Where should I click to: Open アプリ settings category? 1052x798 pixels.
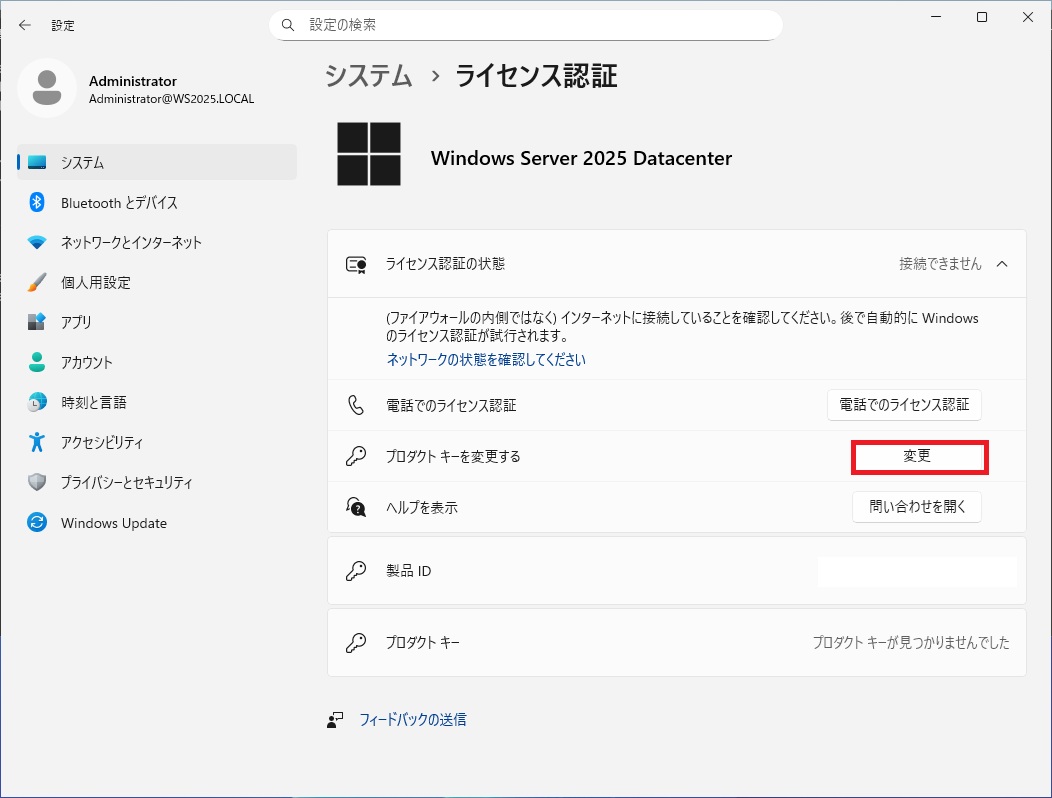(x=157, y=322)
